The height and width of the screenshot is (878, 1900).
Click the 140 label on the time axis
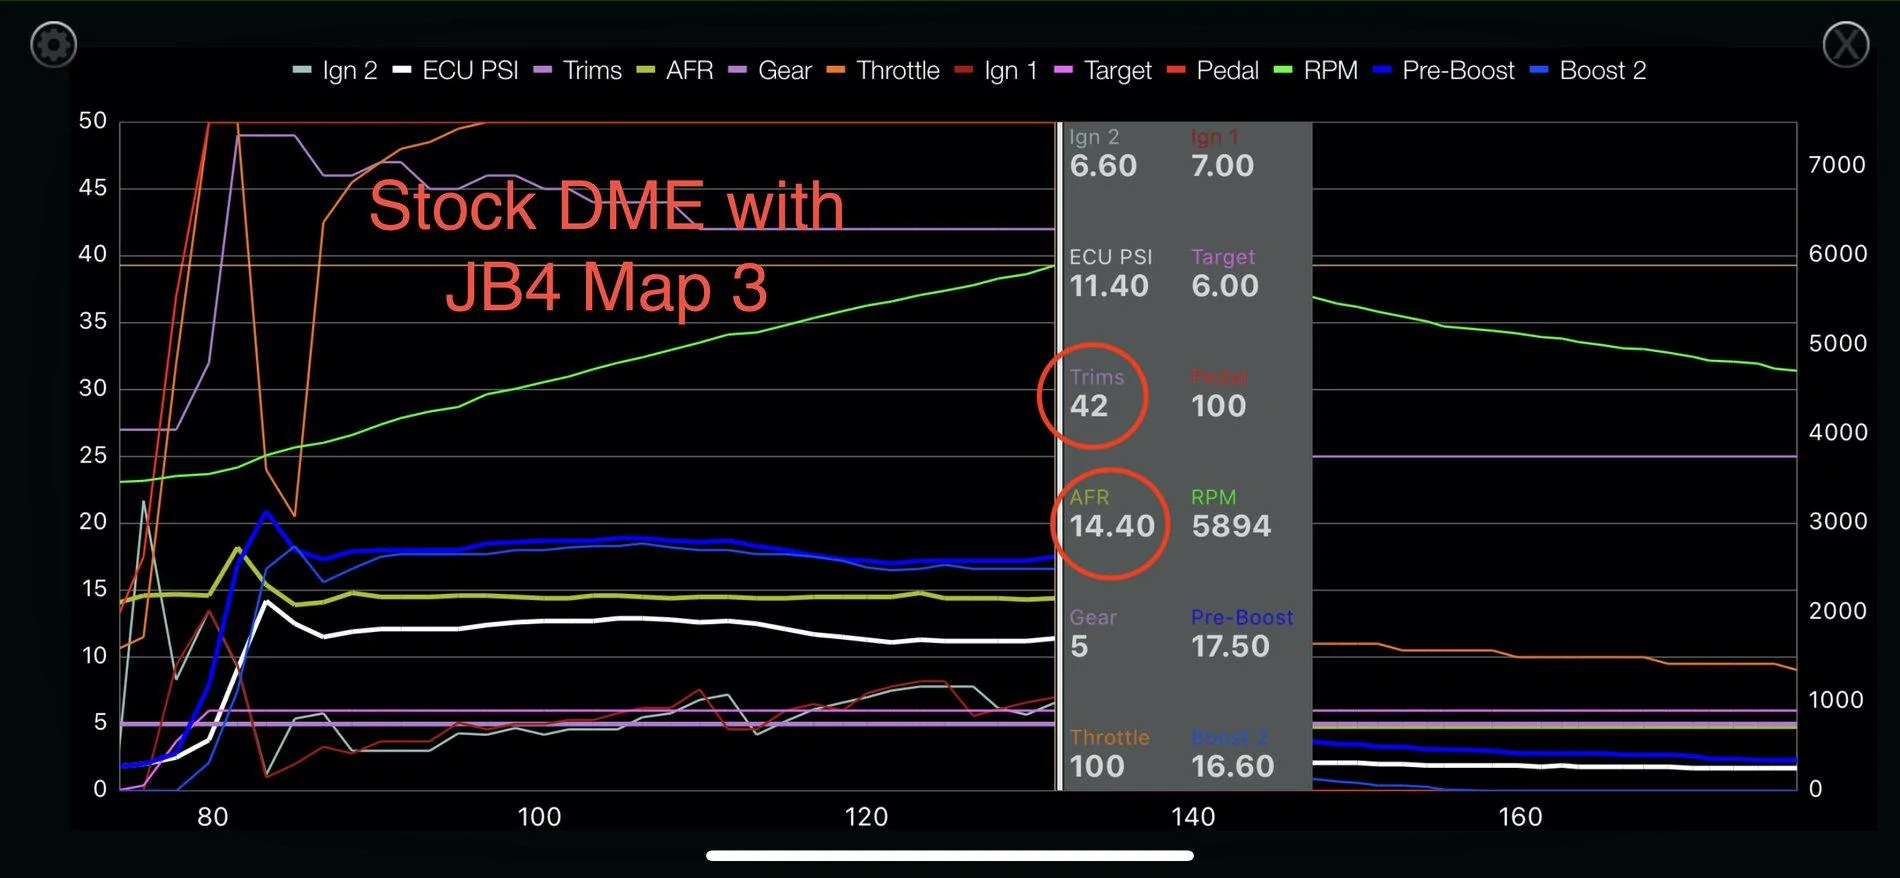point(1193,817)
